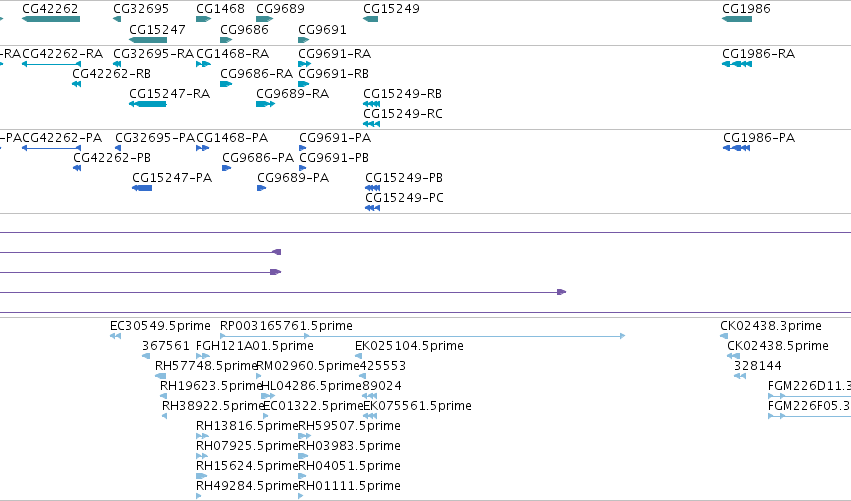The width and height of the screenshot is (851, 501).
Task: Select the CG1468 gene label
Action: [x=220, y=9]
